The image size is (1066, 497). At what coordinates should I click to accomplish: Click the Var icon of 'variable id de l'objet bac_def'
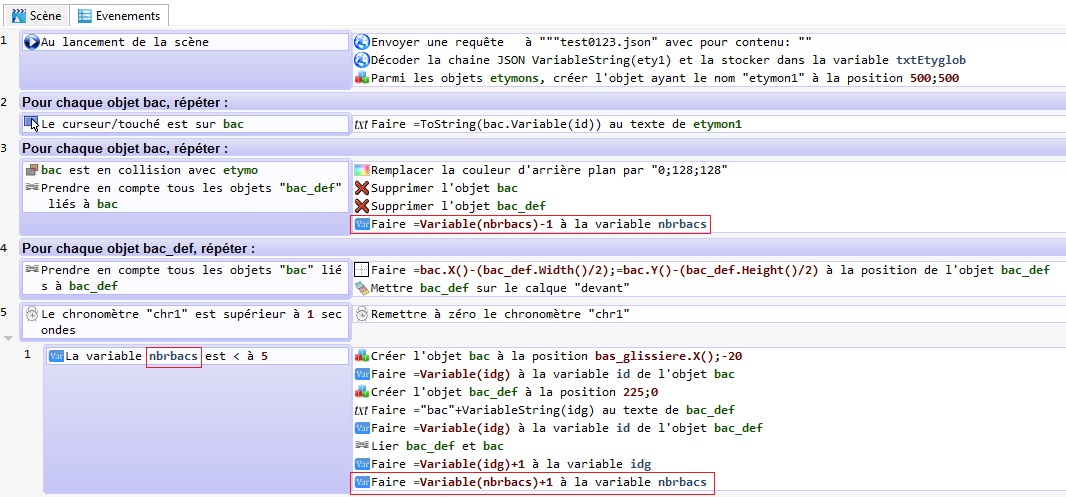click(362, 428)
